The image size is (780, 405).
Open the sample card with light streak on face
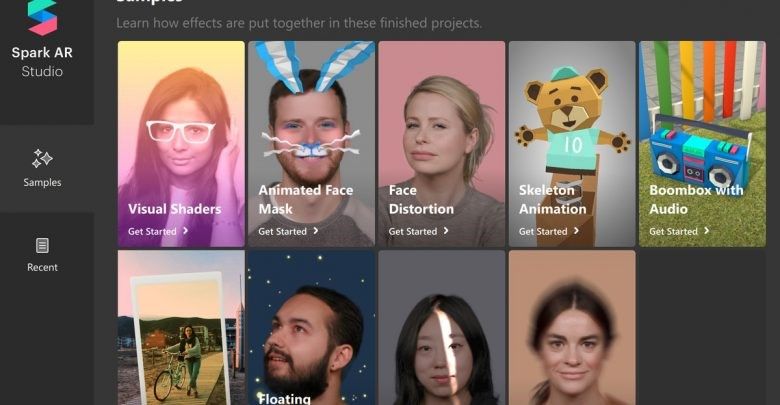442,328
